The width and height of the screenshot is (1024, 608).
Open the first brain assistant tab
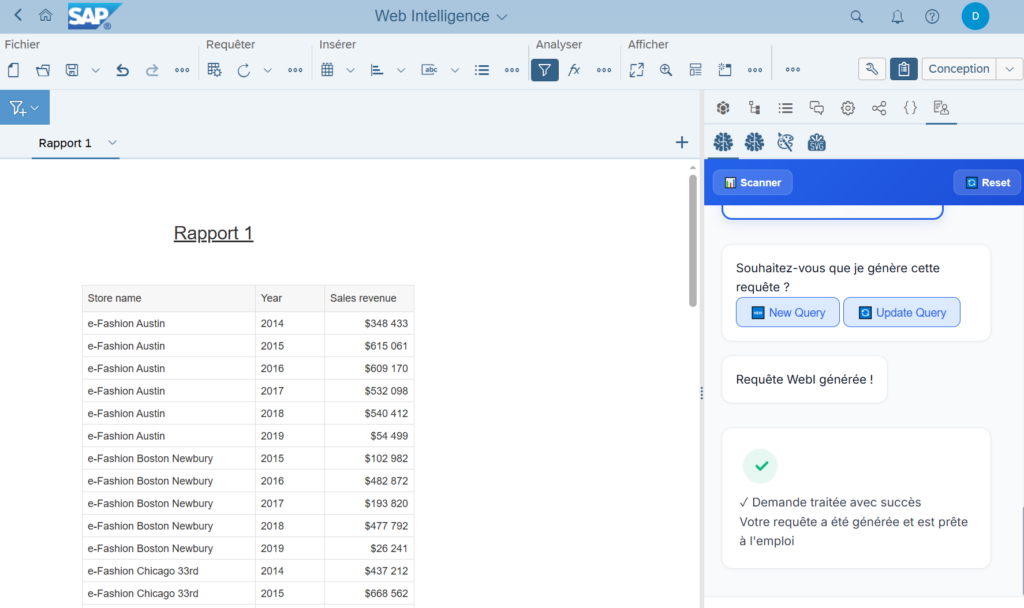723,142
